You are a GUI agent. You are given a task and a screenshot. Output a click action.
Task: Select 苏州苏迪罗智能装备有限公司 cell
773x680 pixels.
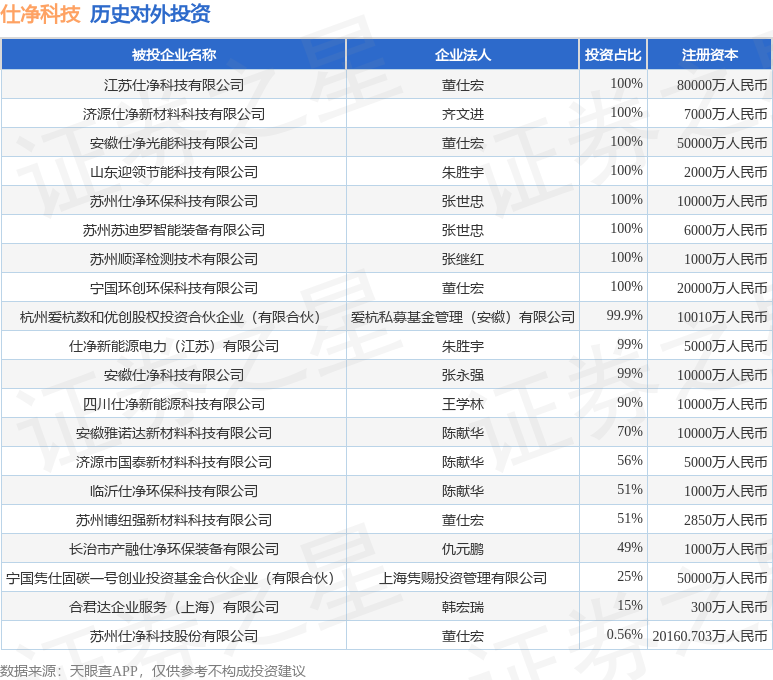click(x=174, y=230)
